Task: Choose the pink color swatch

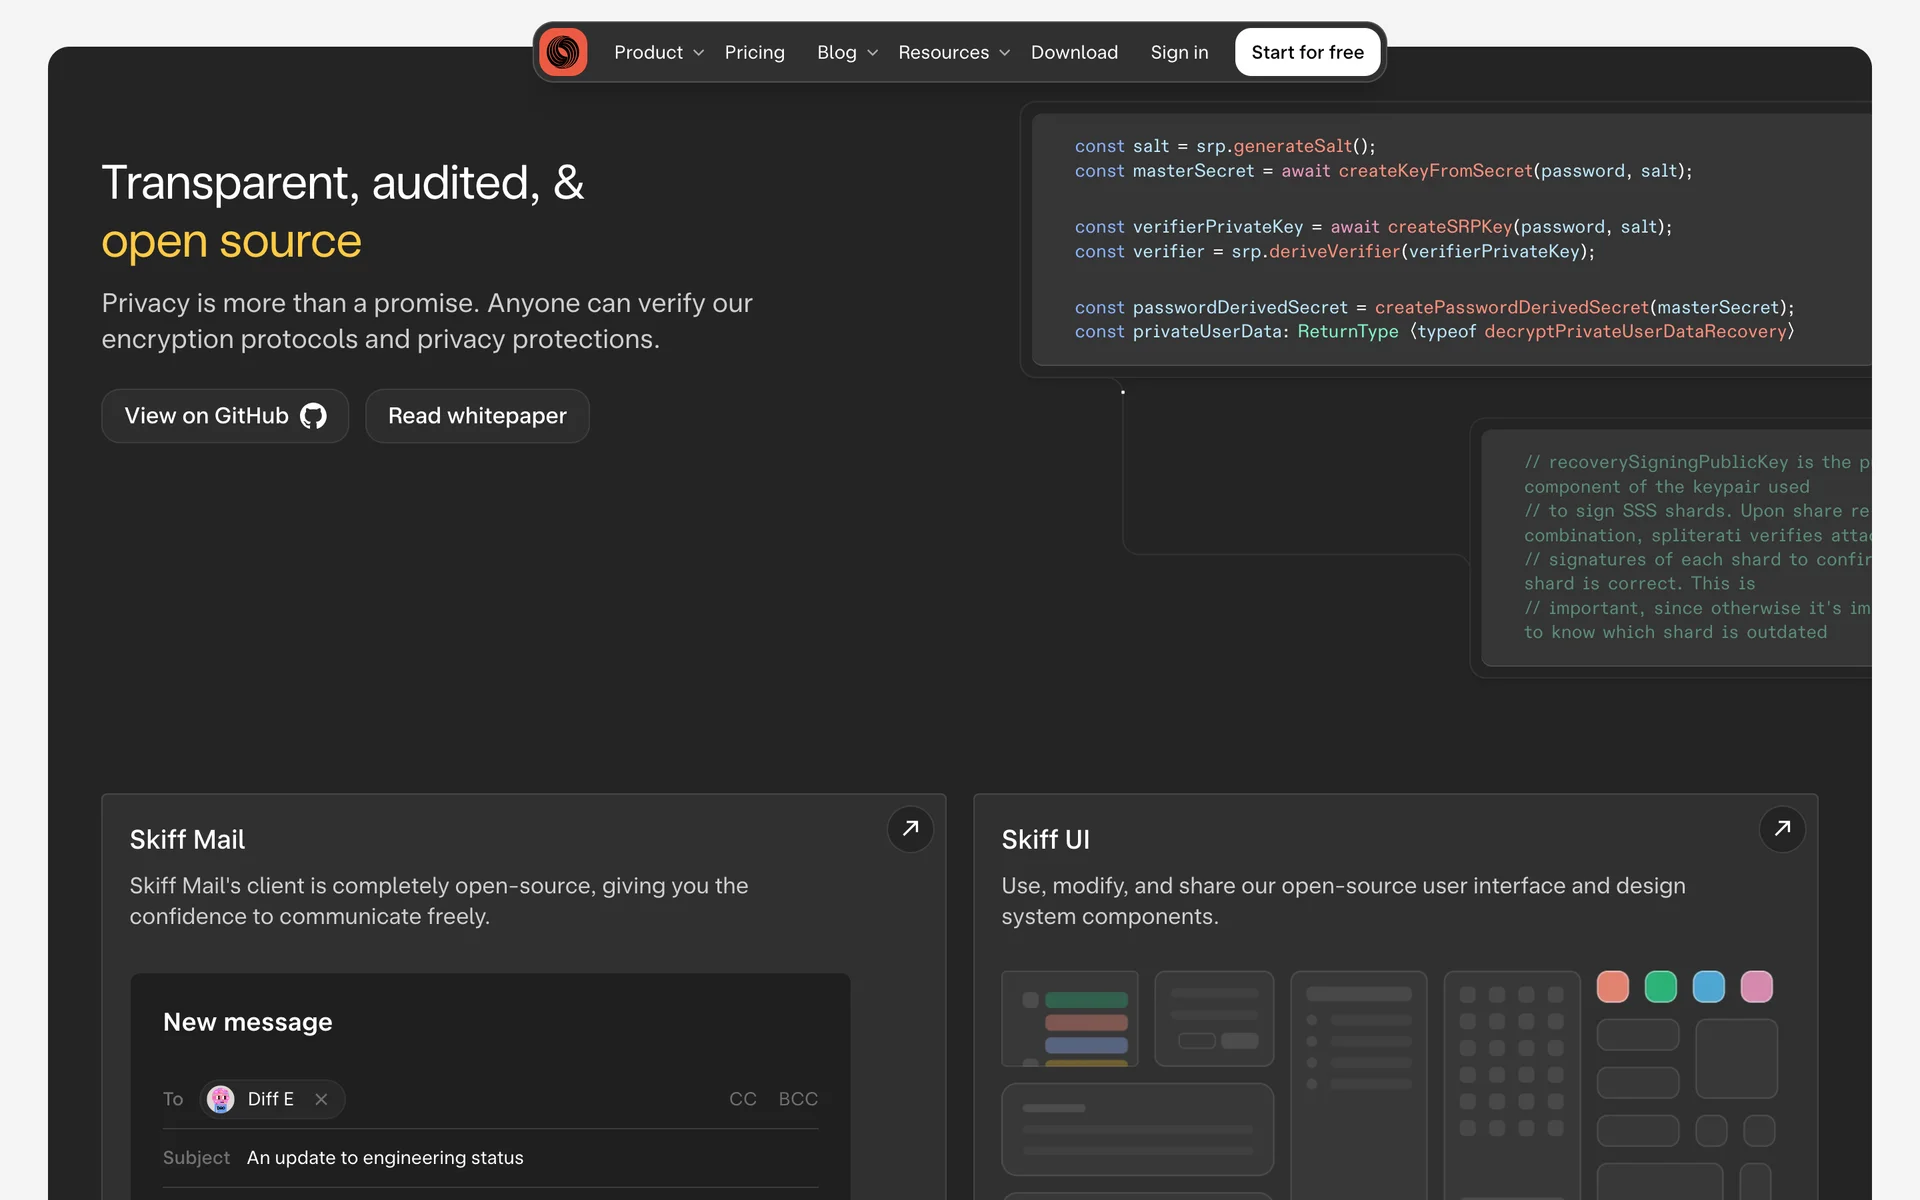Action: coord(1756,987)
